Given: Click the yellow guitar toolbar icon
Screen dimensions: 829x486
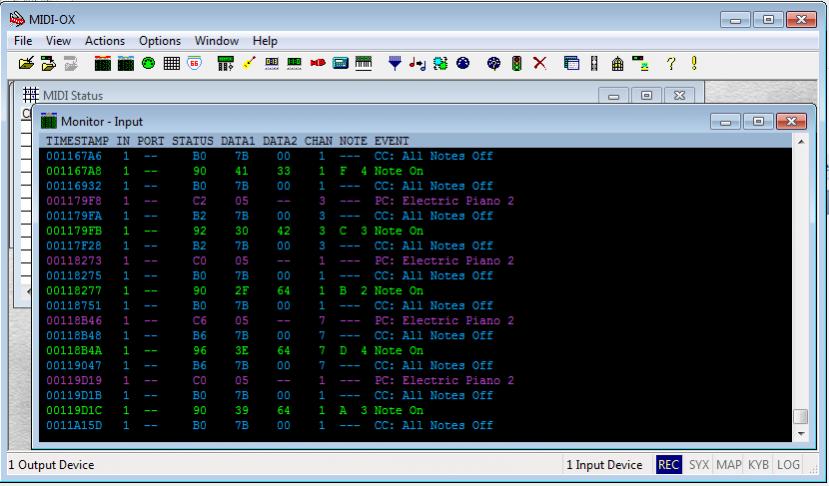Looking at the screenshot, I should (248, 63).
